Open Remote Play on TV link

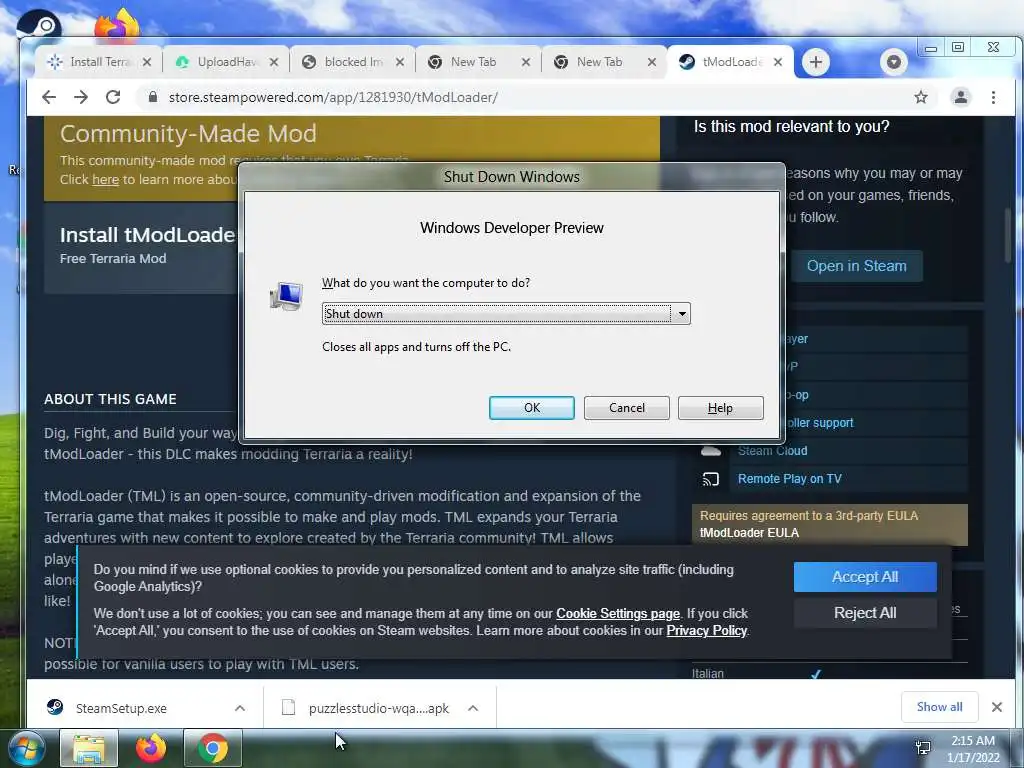tap(790, 479)
